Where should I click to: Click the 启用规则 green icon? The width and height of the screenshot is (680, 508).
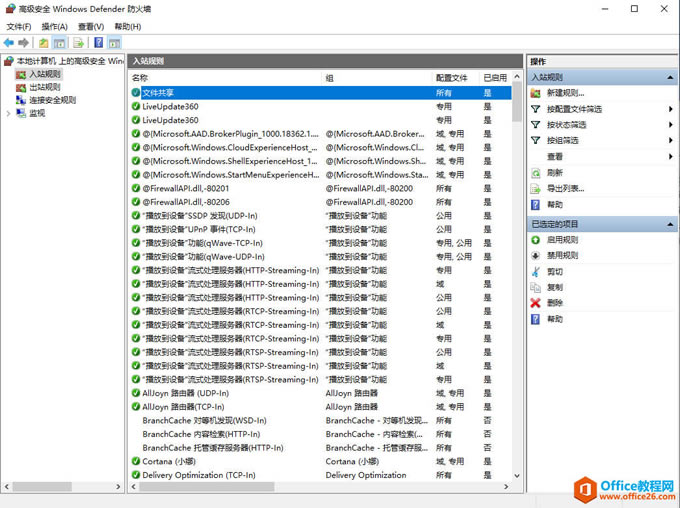click(x=536, y=240)
